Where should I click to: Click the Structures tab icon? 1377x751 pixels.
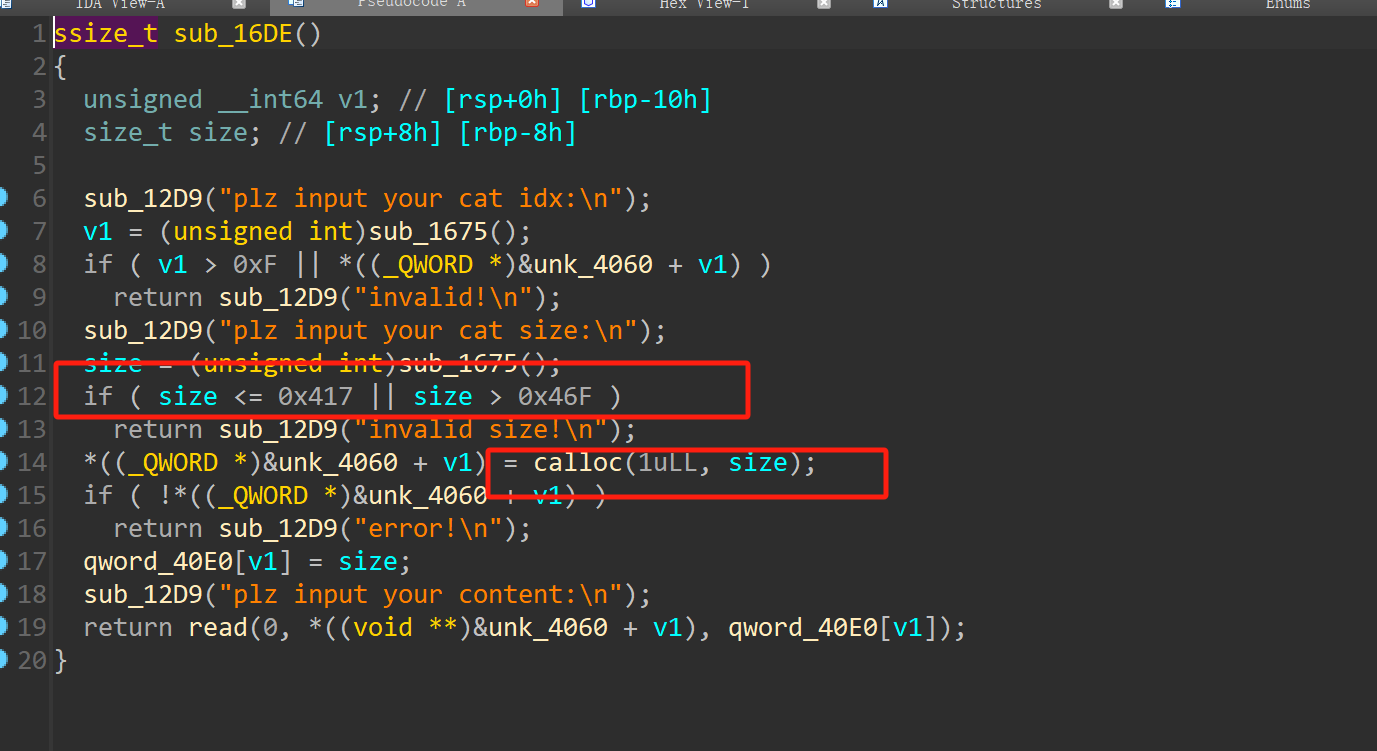pos(880,4)
